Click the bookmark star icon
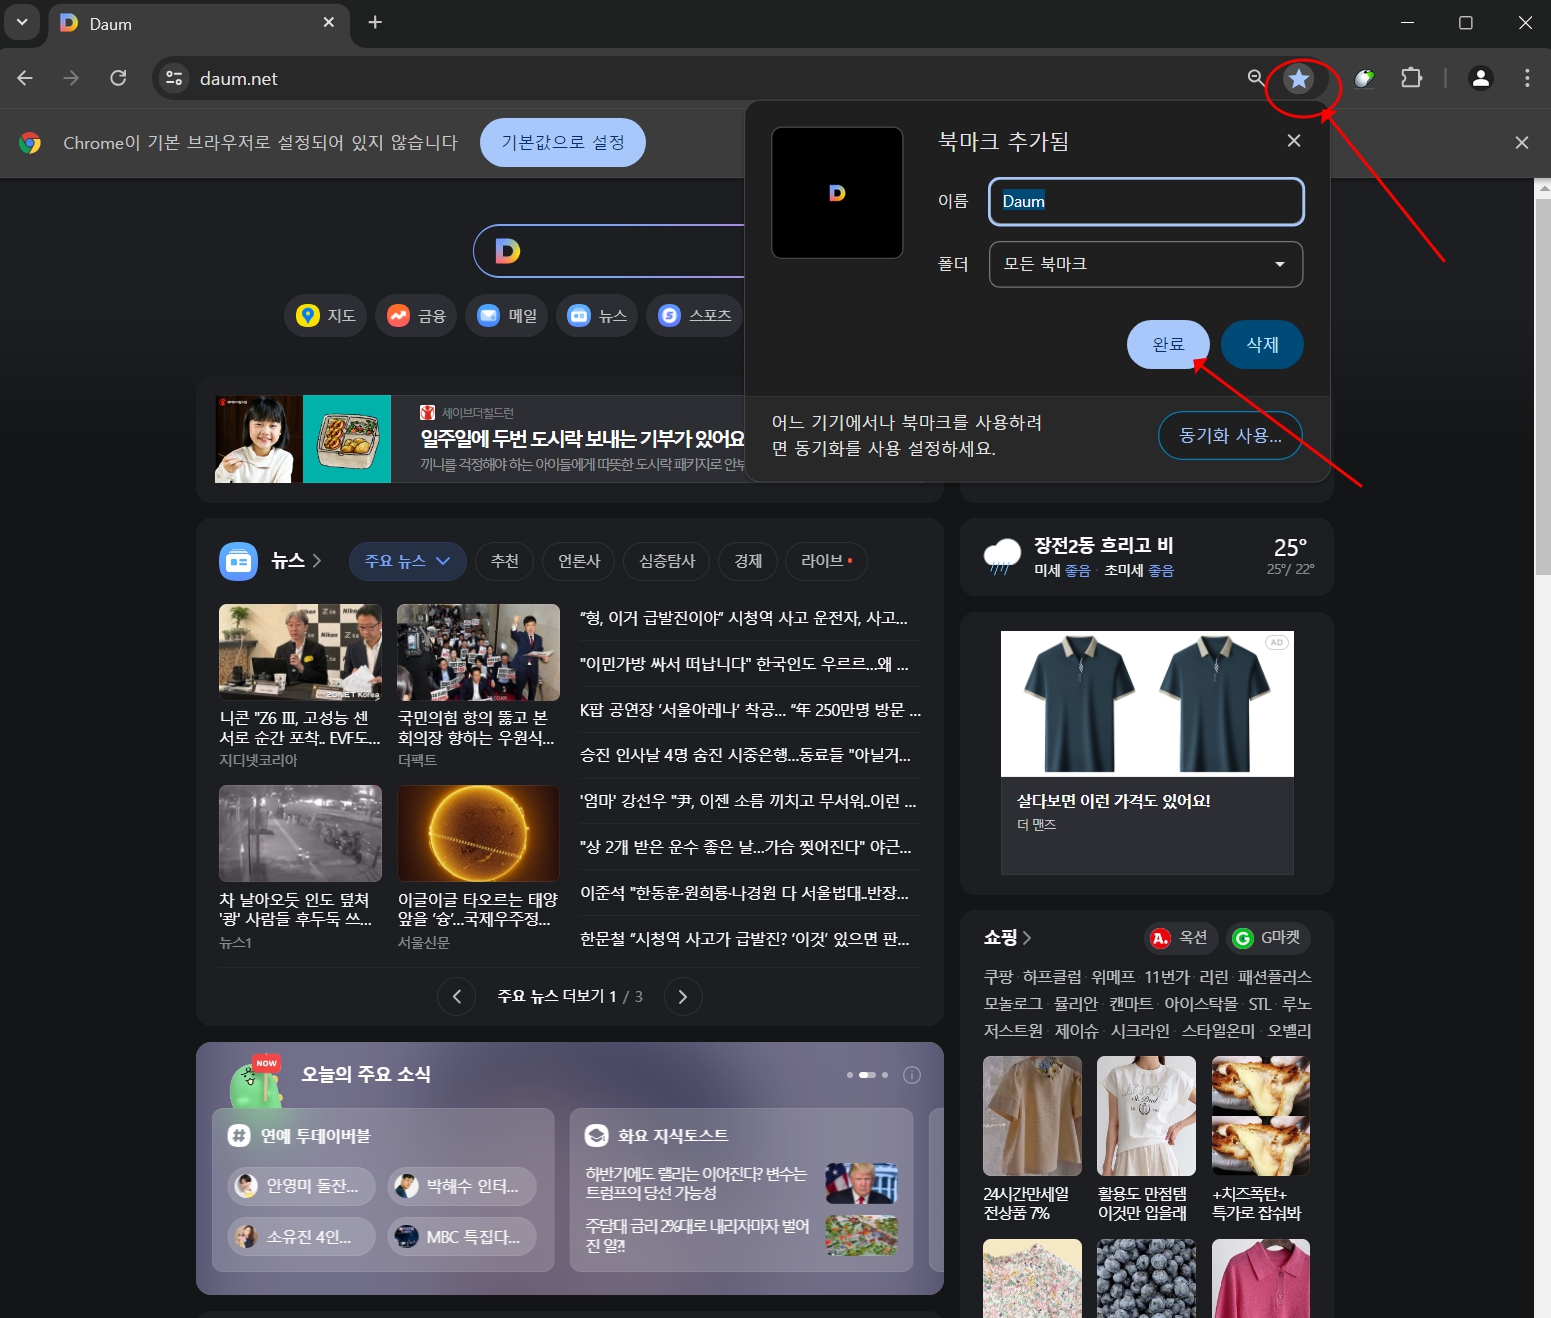Viewport: 1551px width, 1318px height. tap(1298, 78)
